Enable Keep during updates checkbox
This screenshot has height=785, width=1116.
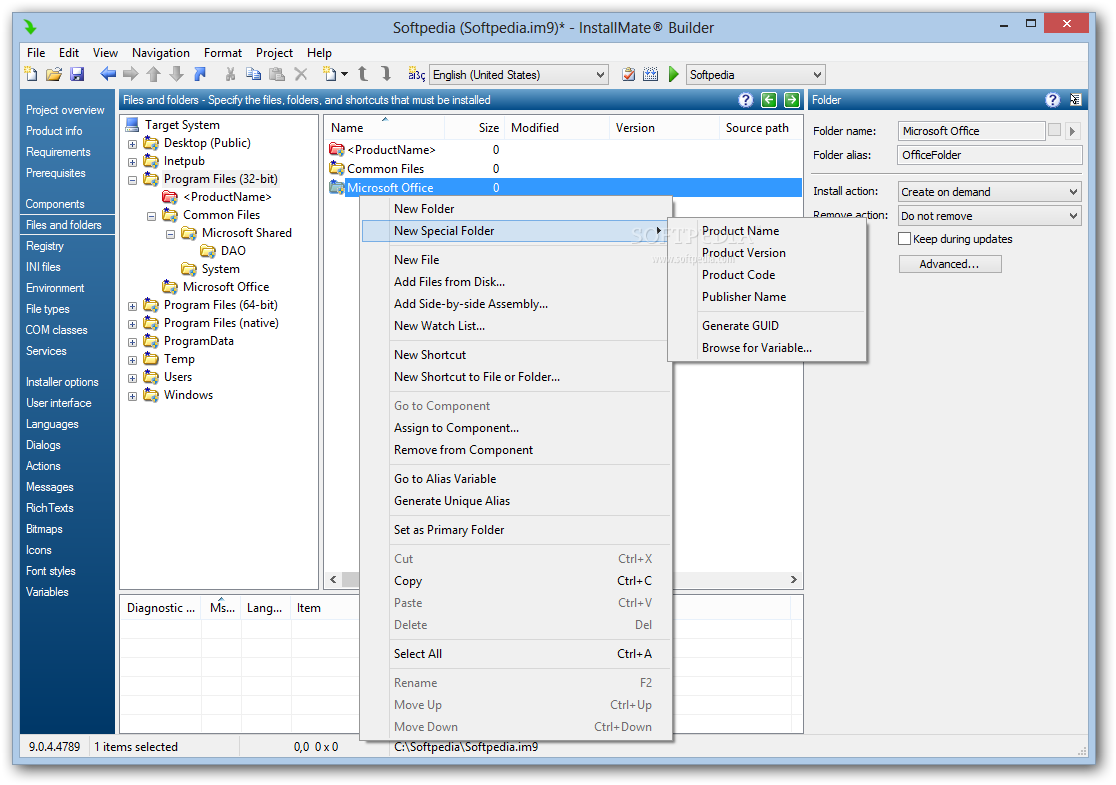tap(905, 238)
